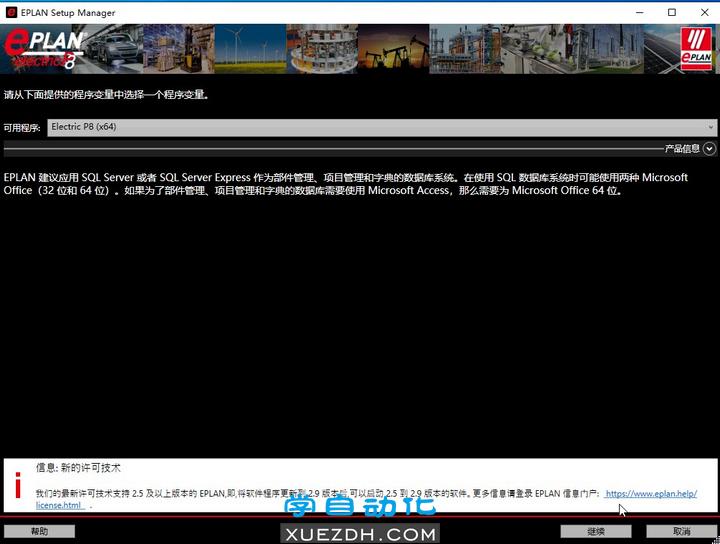The width and height of the screenshot is (720, 544).
Task: Open the 可用程序 Electric P8 (x64) dropdown
Action: point(382,127)
